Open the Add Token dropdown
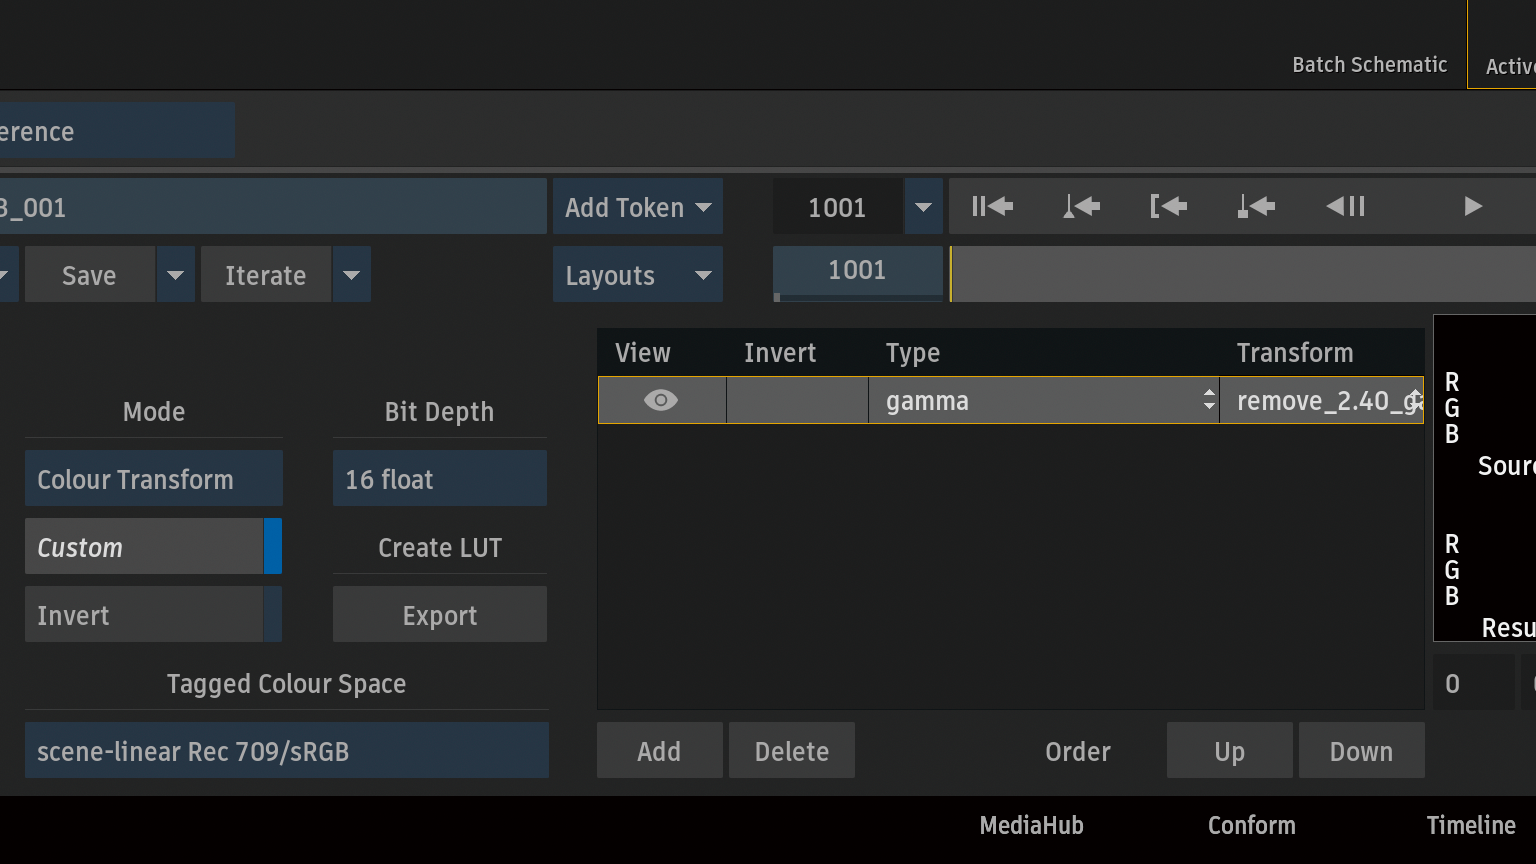This screenshot has height=864, width=1536. point(637,207)
